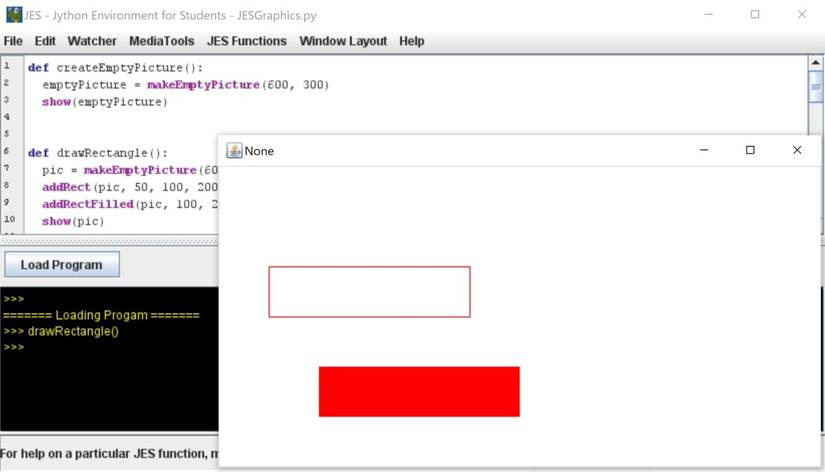Click the 'addRect(pic, 50, 100' code line
Viewport: 825px width, 472px height.
[130, 187]
